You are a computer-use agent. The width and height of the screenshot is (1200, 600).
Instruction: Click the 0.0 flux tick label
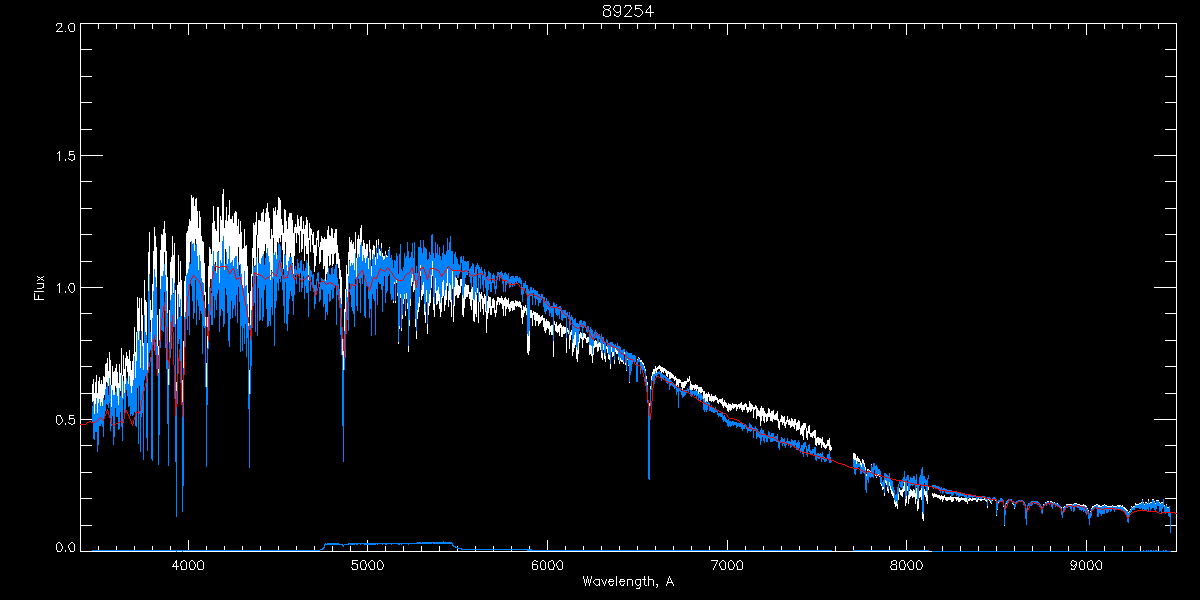[x=66, y=548]
